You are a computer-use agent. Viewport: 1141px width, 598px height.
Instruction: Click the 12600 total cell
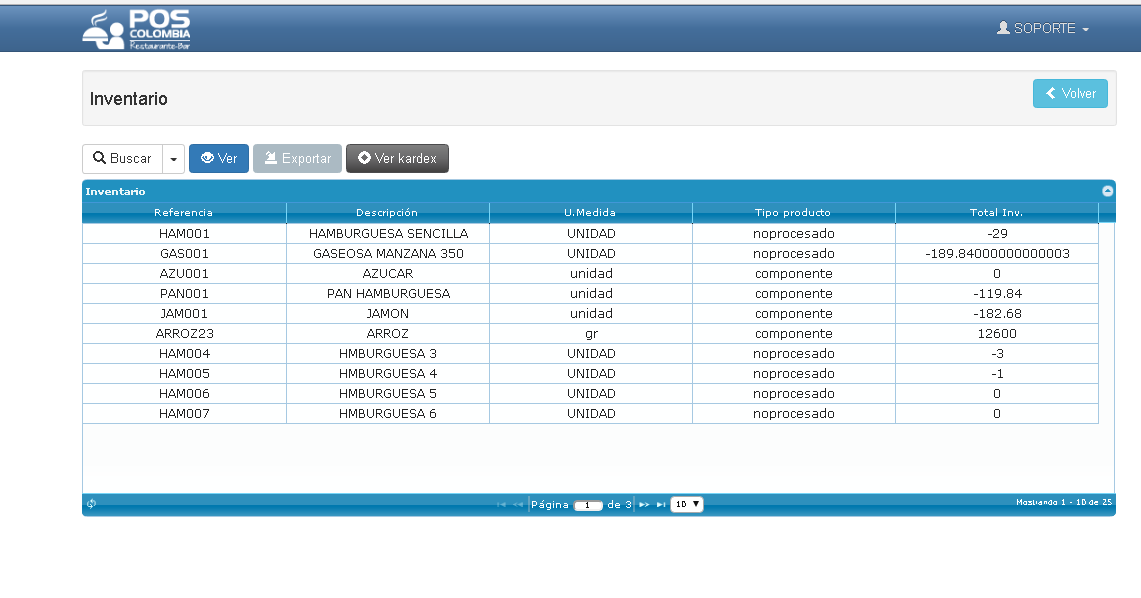pos(997,334)
